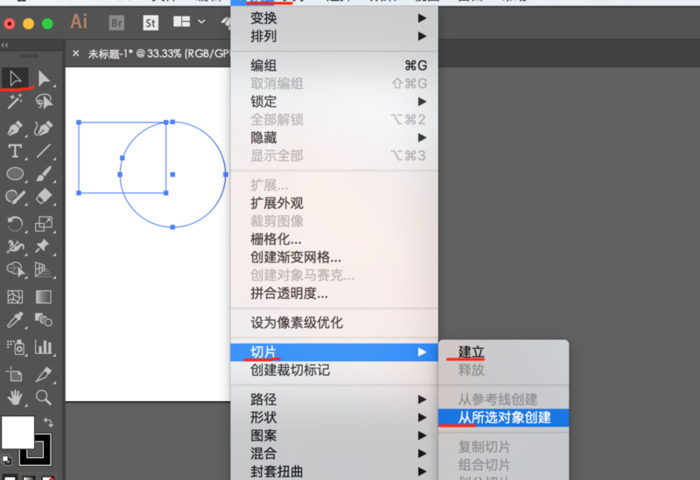Select the Zoom magnifier tool

point(44,397)
